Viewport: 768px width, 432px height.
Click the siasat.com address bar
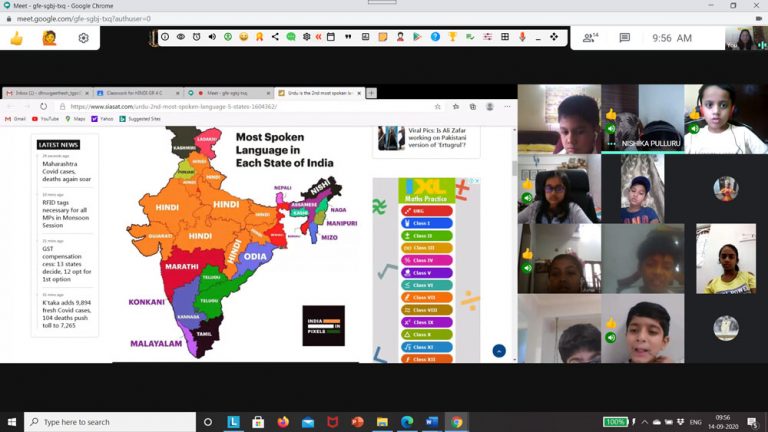[245, 106]
